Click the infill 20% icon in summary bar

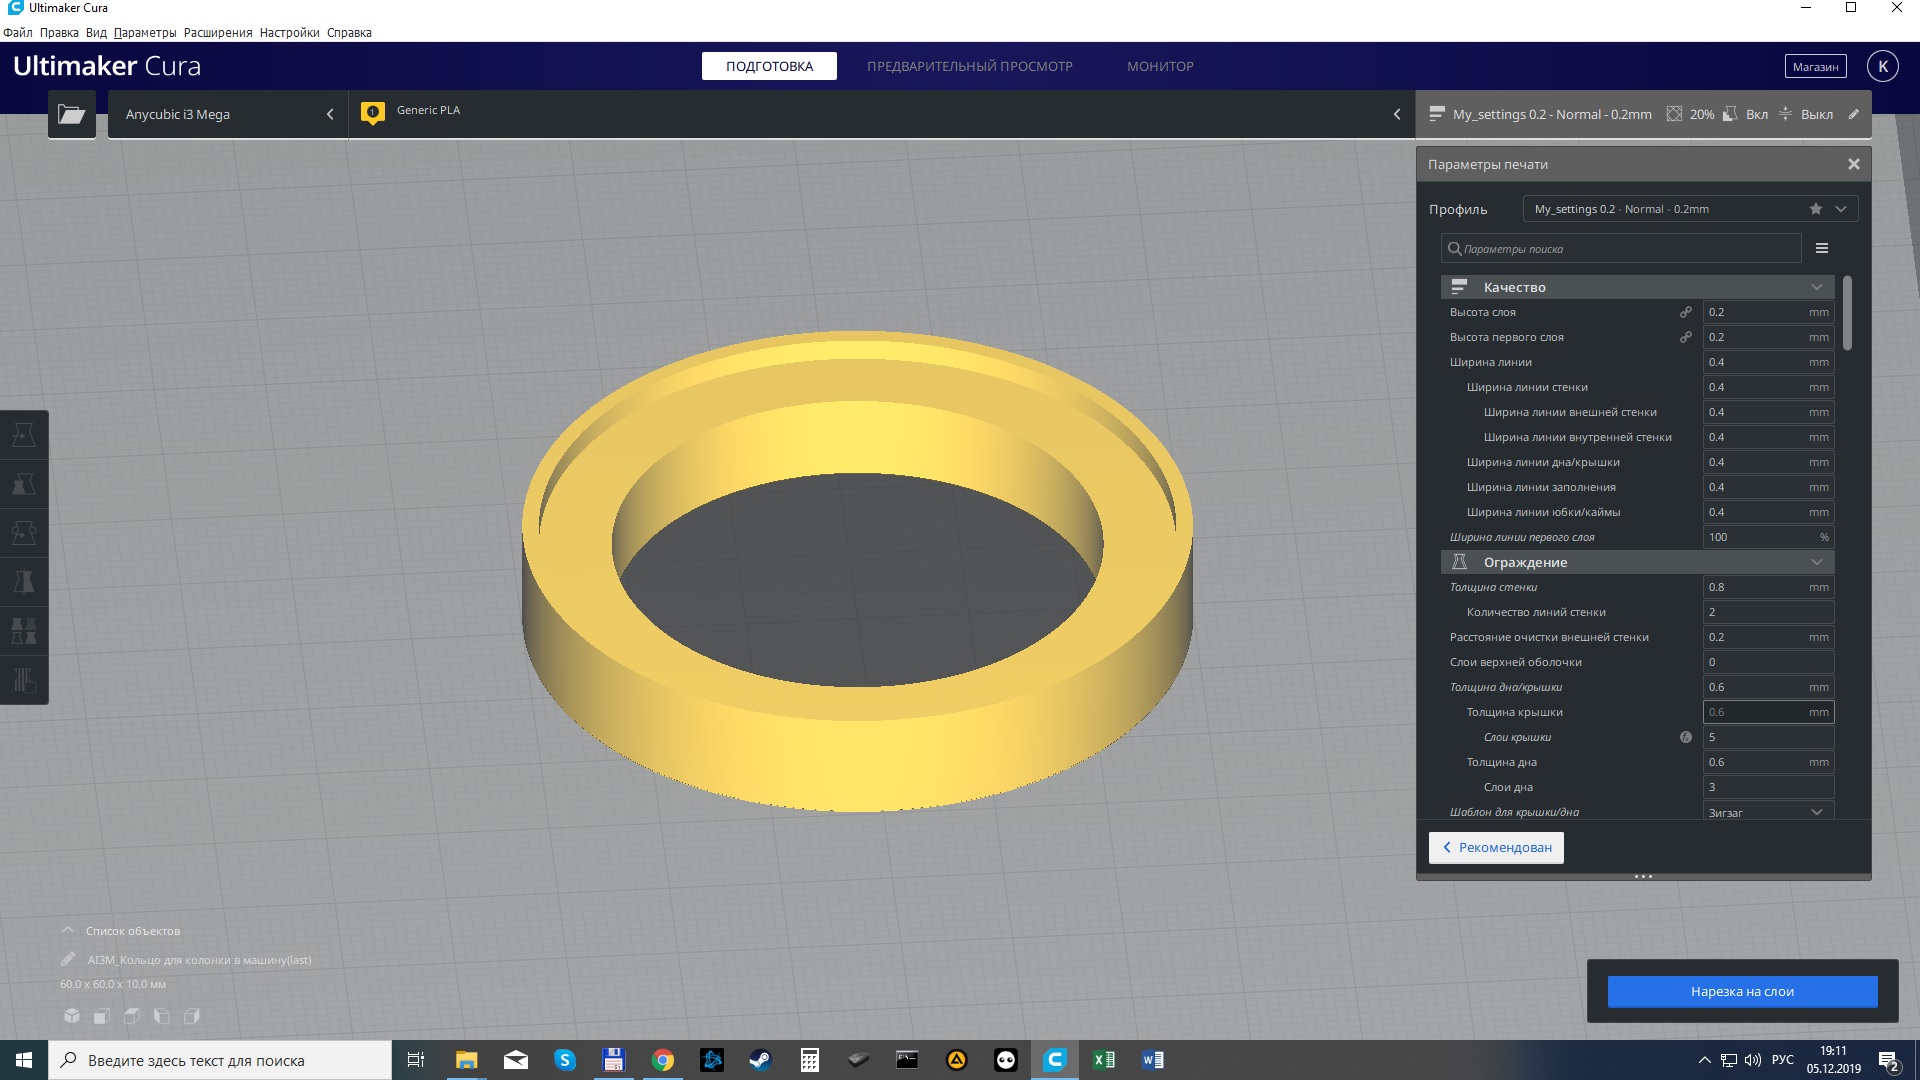(x=1674, y=114)
